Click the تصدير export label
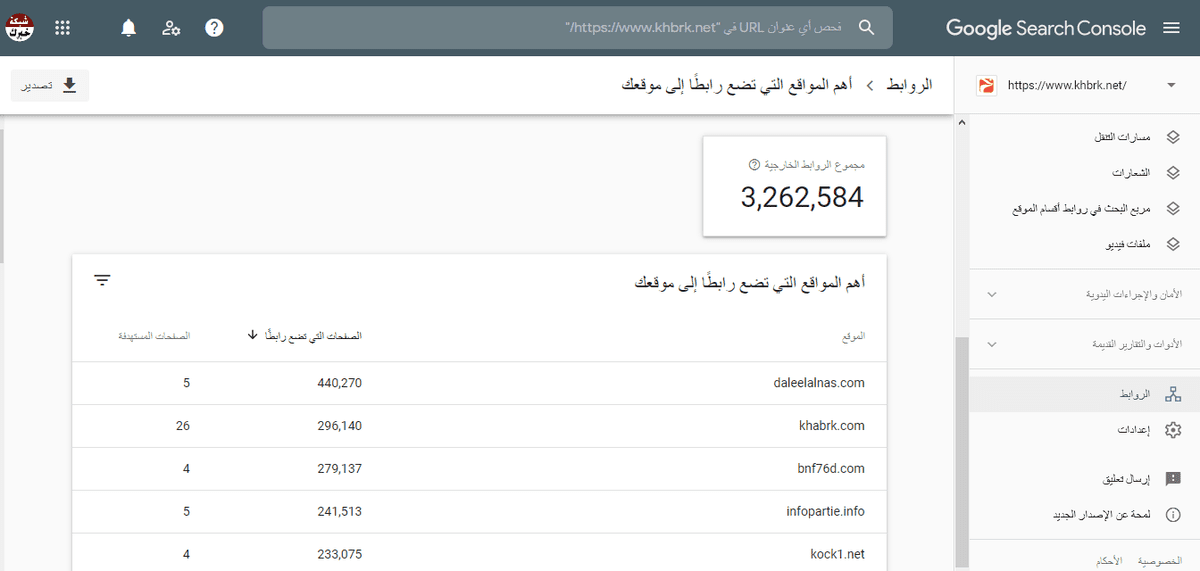Viewport: 1200px width, 571px height. 39,86
